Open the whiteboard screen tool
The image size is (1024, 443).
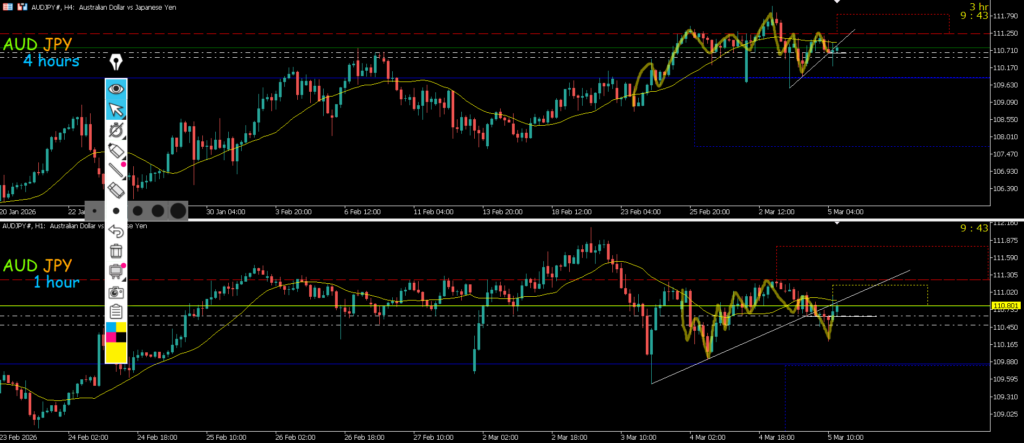pos(117,272)
